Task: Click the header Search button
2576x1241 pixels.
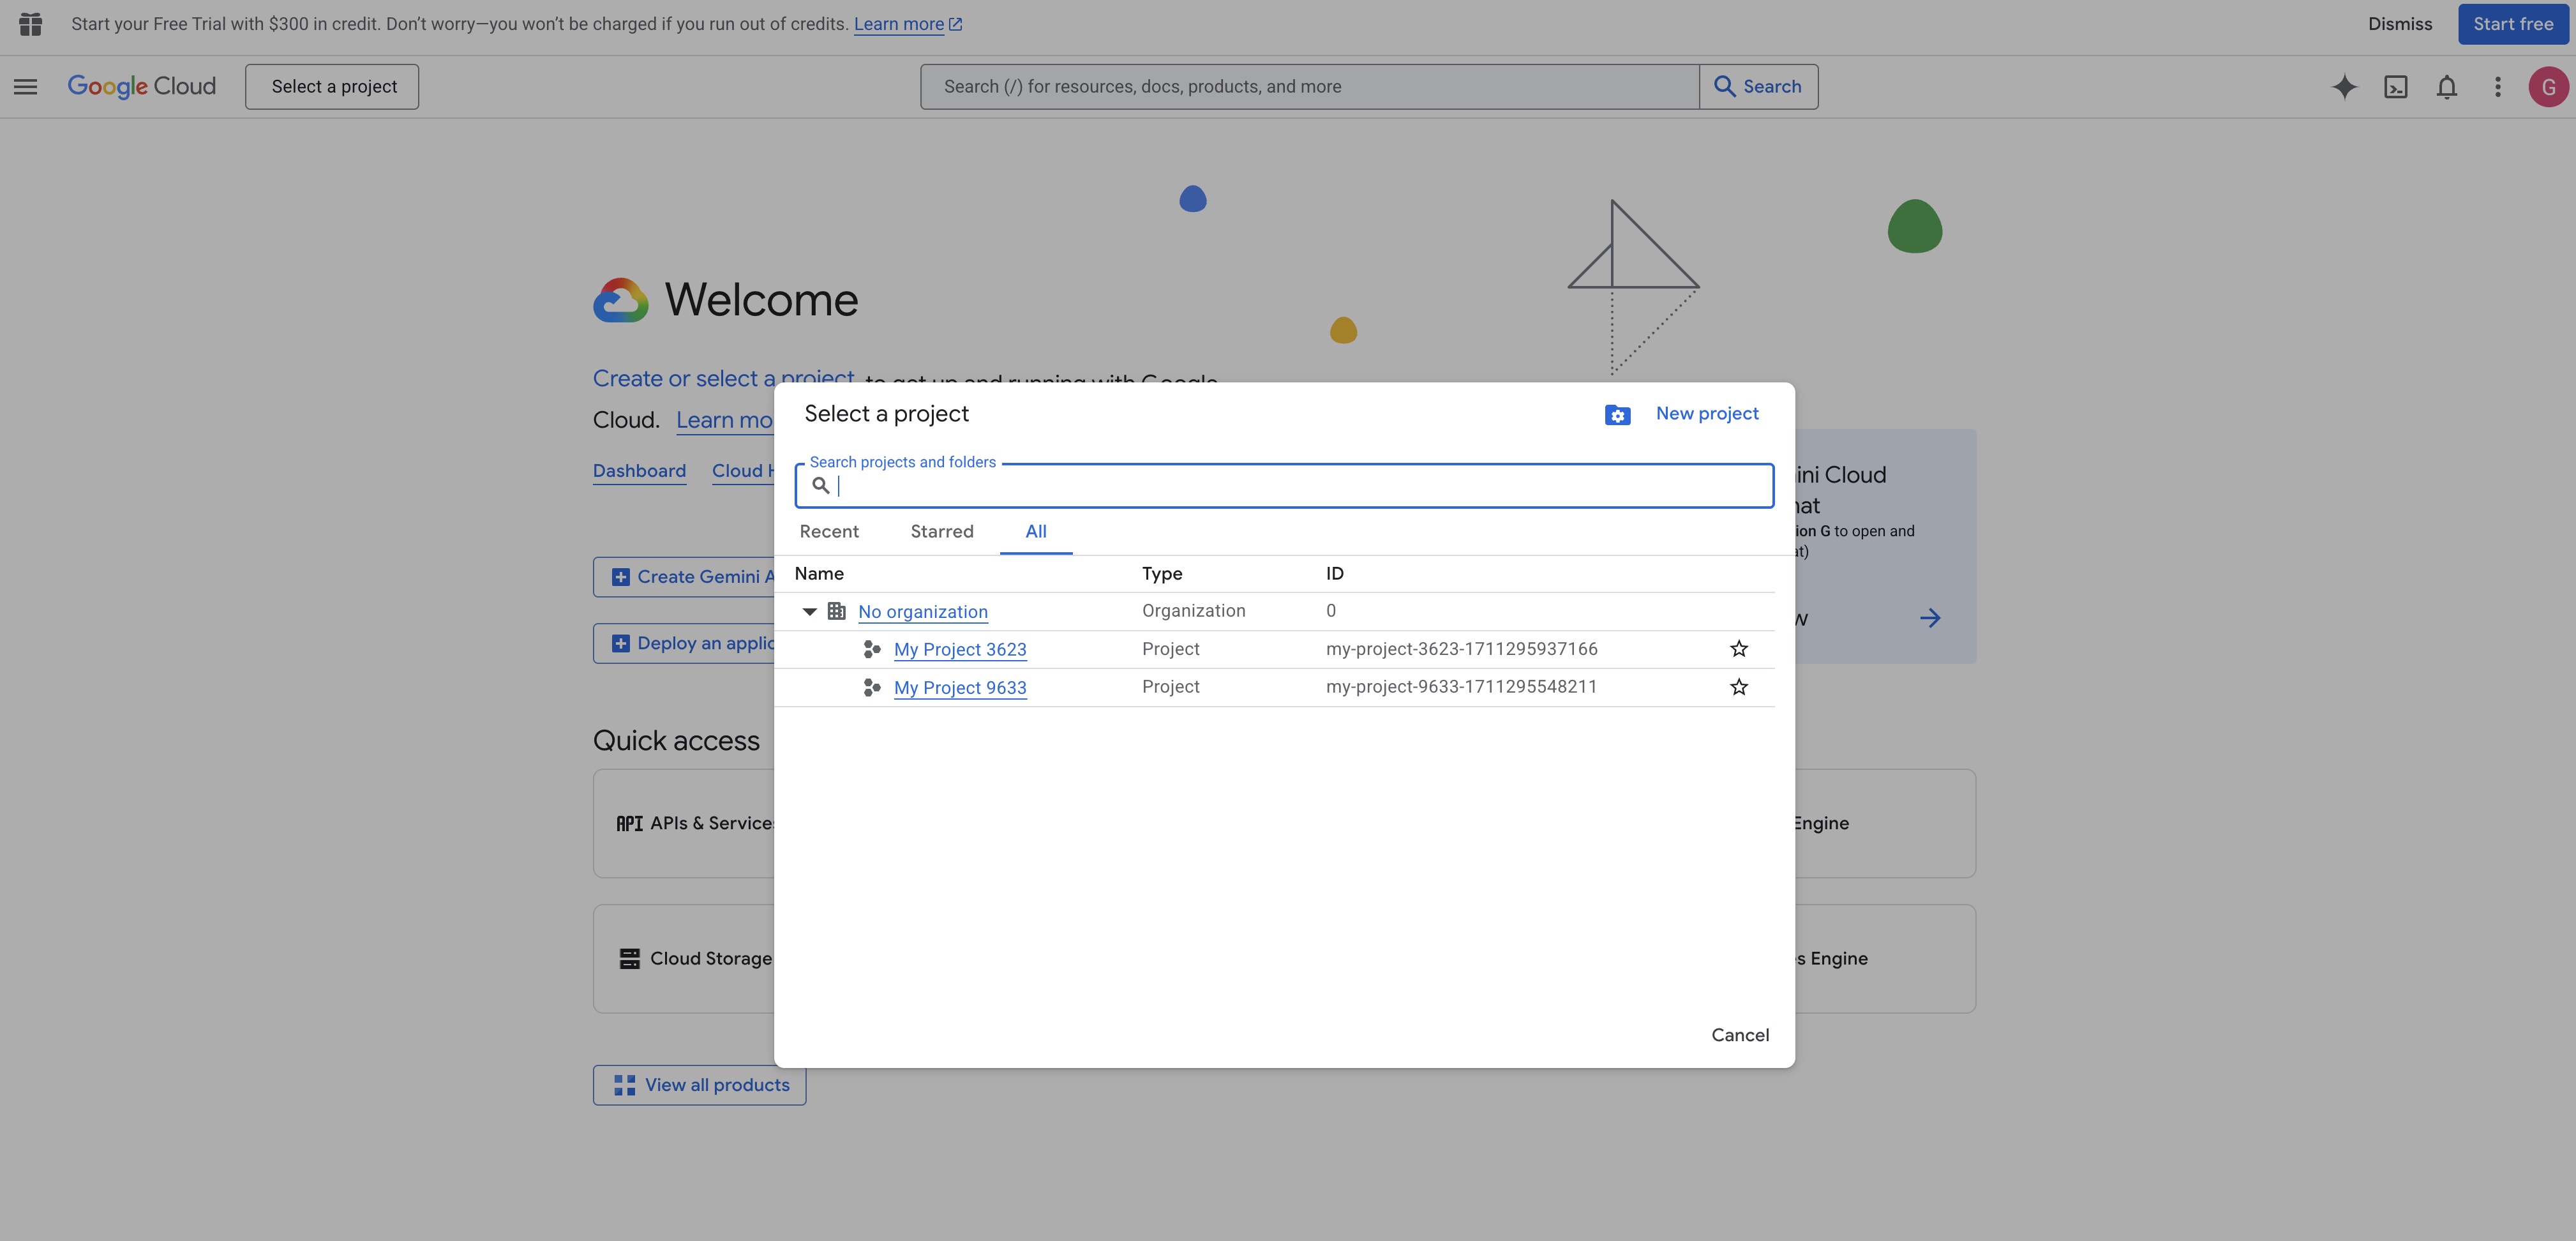Action: pyautogui.click(x=1758, y=87)
